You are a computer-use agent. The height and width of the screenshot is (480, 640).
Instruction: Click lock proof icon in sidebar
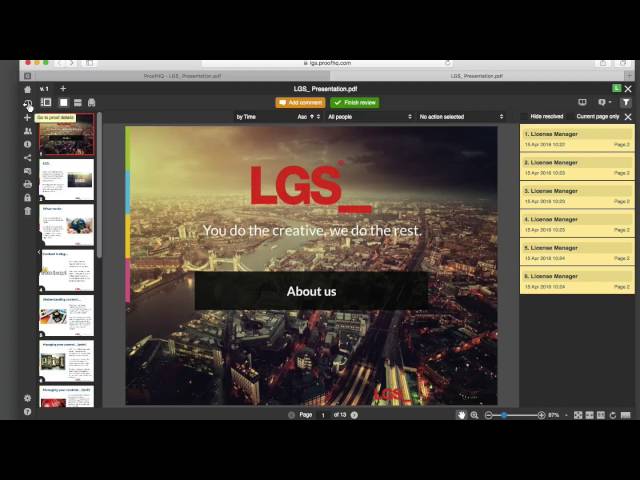27,198
